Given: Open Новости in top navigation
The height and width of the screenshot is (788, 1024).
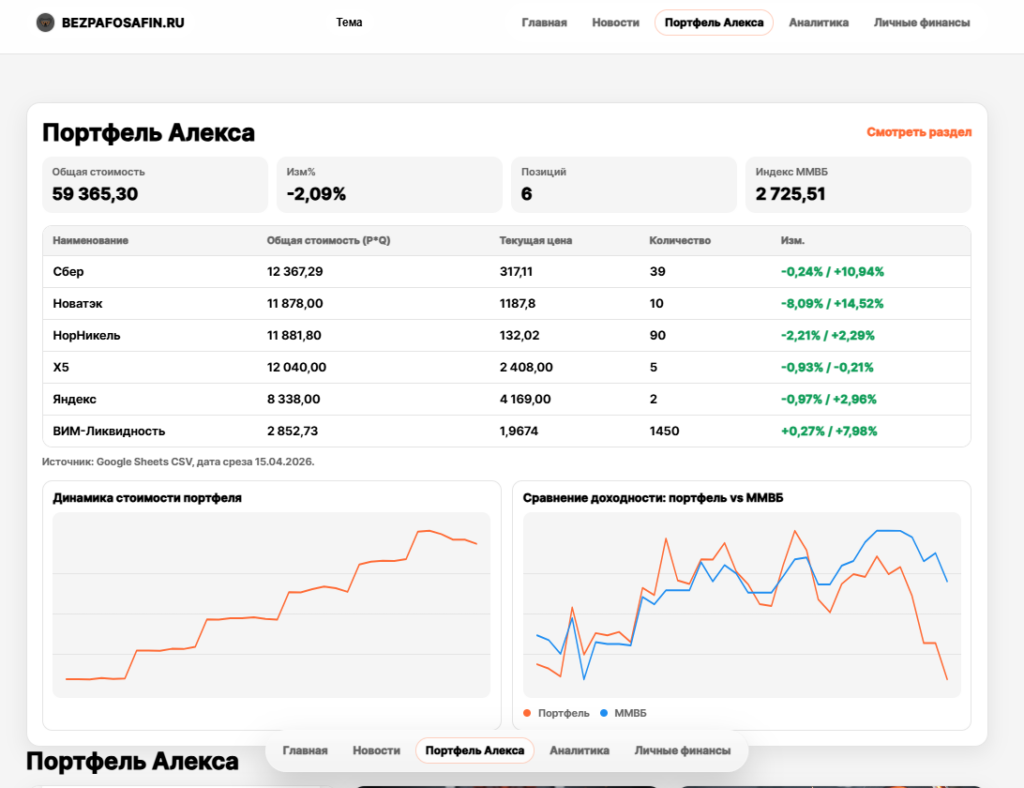Looking at the screenshot, I should coord(615,23).
